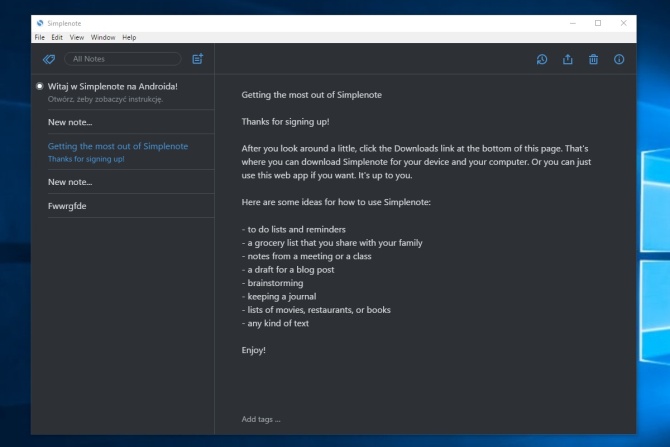This screenshot has height=447, width=670.
Task: Open the Window menu
Action: 103,37
